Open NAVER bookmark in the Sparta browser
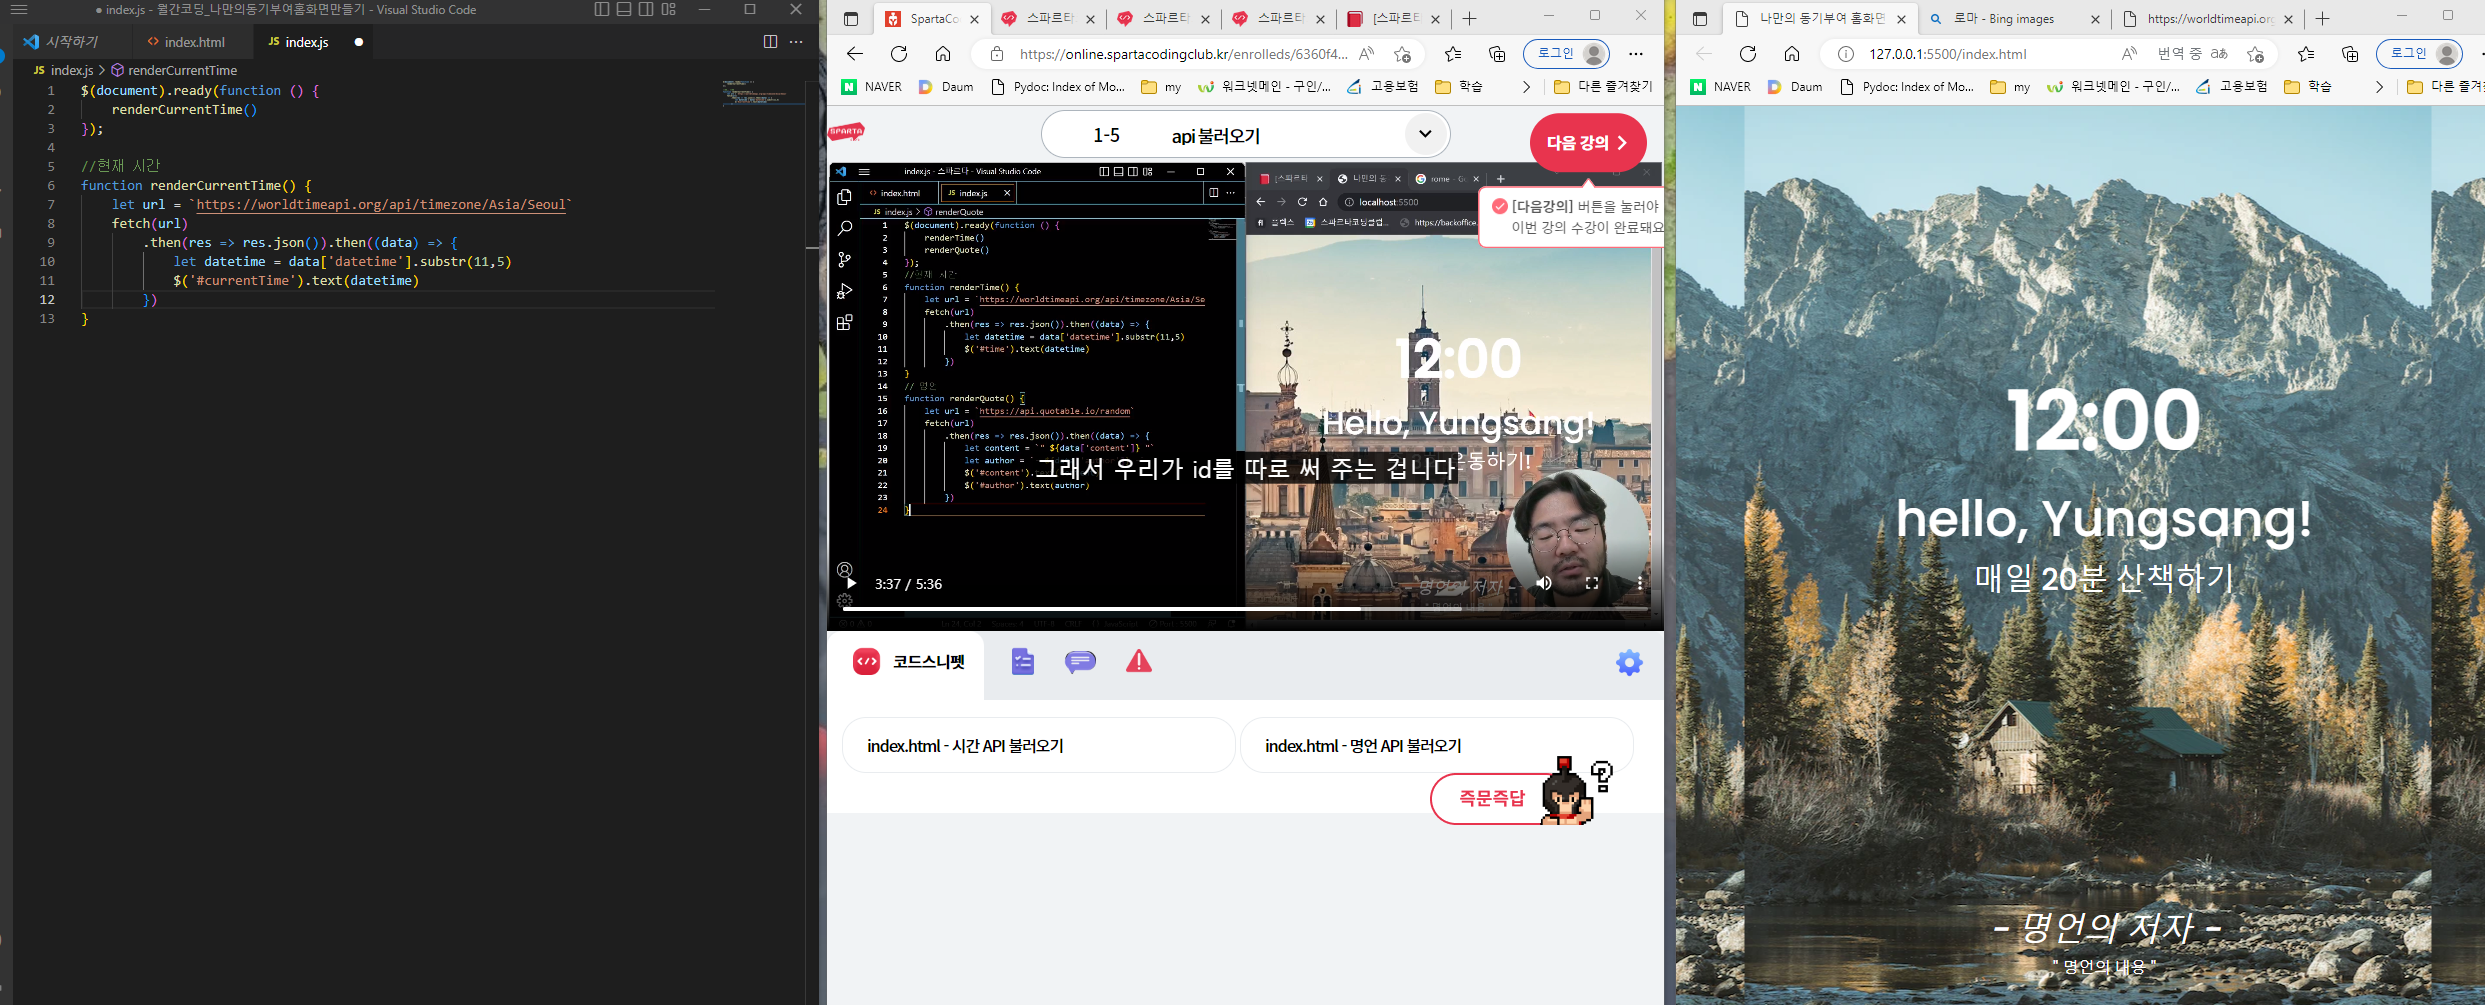The height and width of the screenshot is (1005, 2485). (x=872, y=87)
